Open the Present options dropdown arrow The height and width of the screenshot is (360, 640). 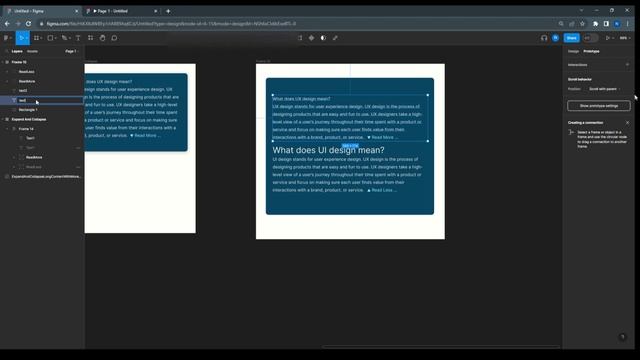point(613,38)
